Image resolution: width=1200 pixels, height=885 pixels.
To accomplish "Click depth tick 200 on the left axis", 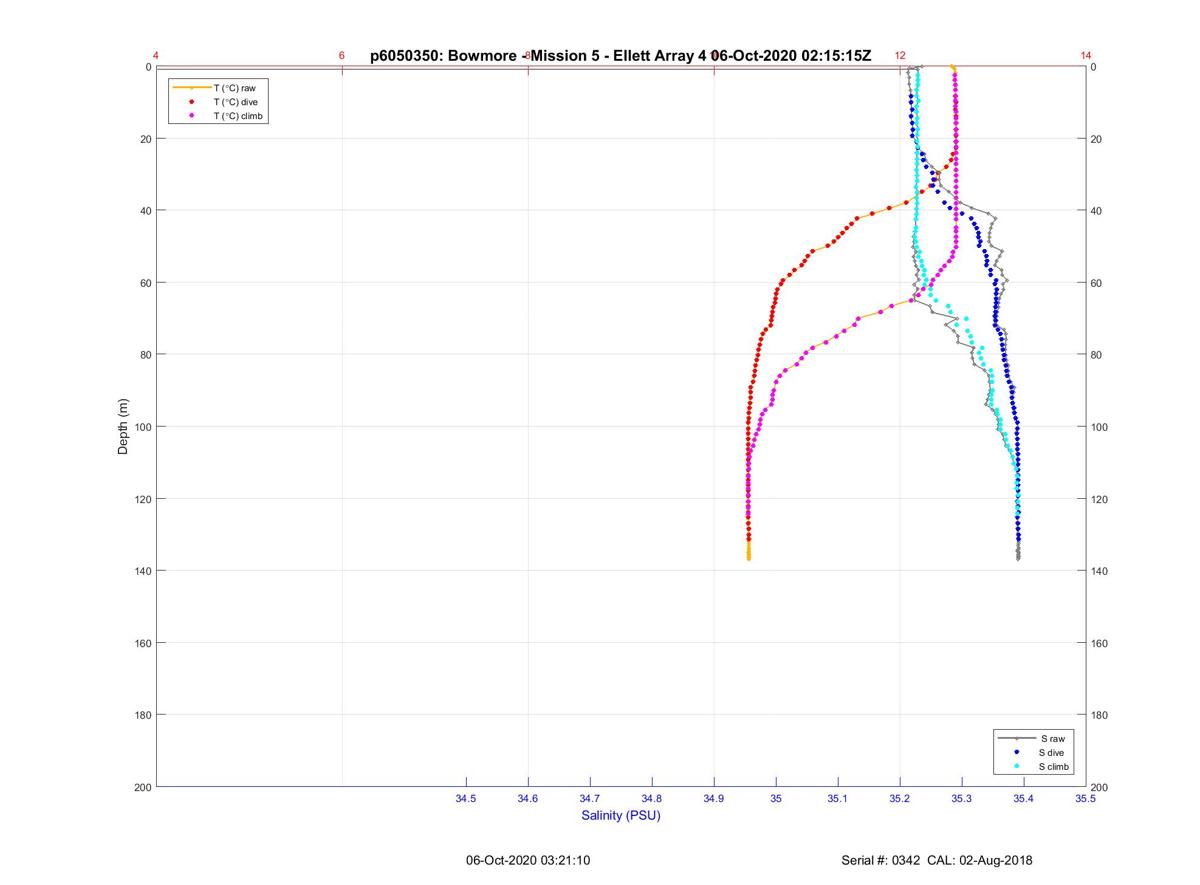I will click(142, 787).
